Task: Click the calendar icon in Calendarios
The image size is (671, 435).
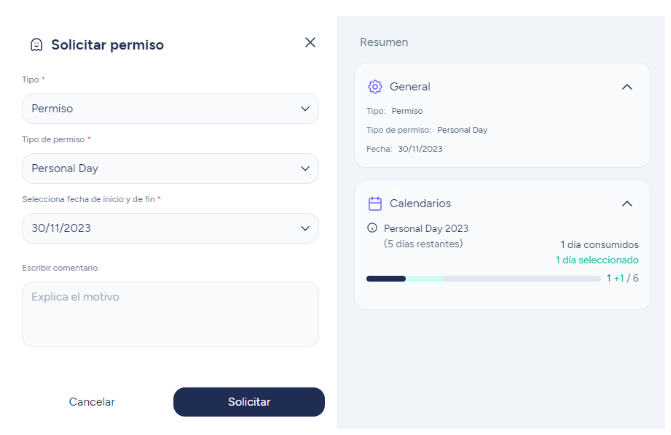Action: coord(375,204)
